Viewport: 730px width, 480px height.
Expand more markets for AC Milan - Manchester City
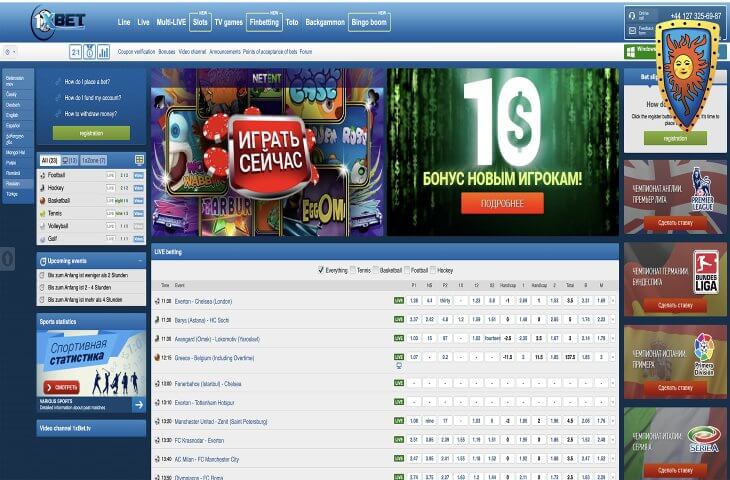point(613,459)
